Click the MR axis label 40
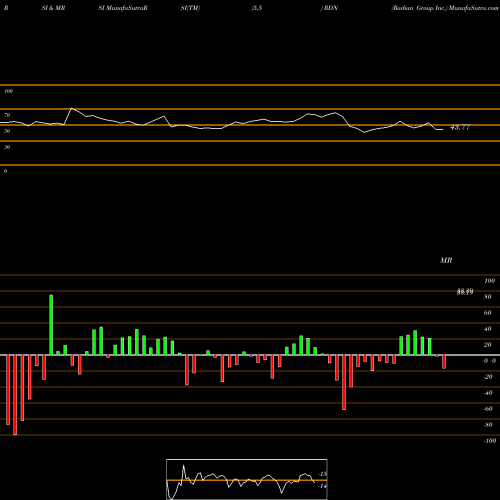The width and height of the screenshot is (500, 500). [488, 329]
